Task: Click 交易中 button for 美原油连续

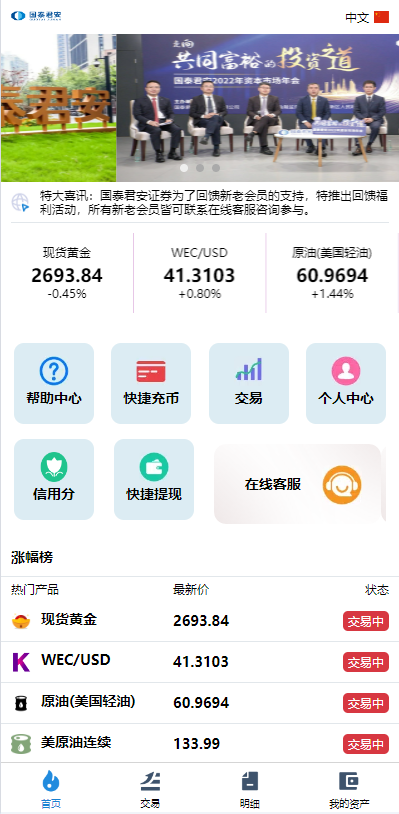Action: pos(366,744)
